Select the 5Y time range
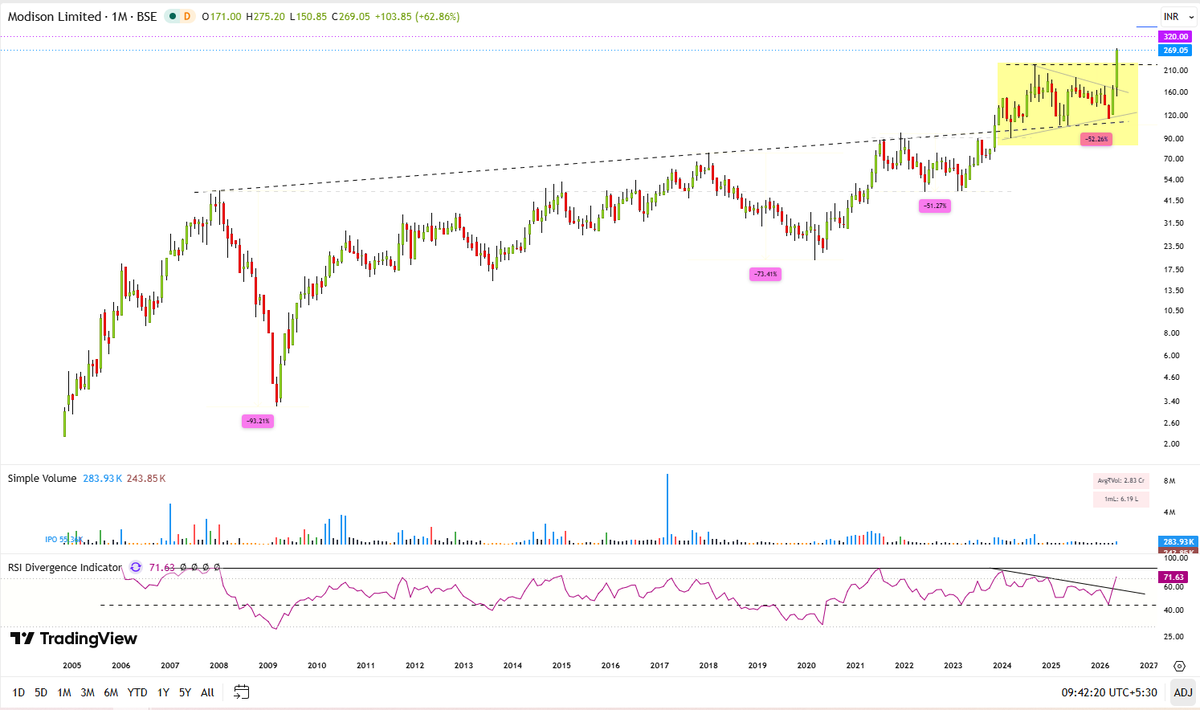Image resolution: width=1200 pixels, height=710 pixels. (185, 692)
